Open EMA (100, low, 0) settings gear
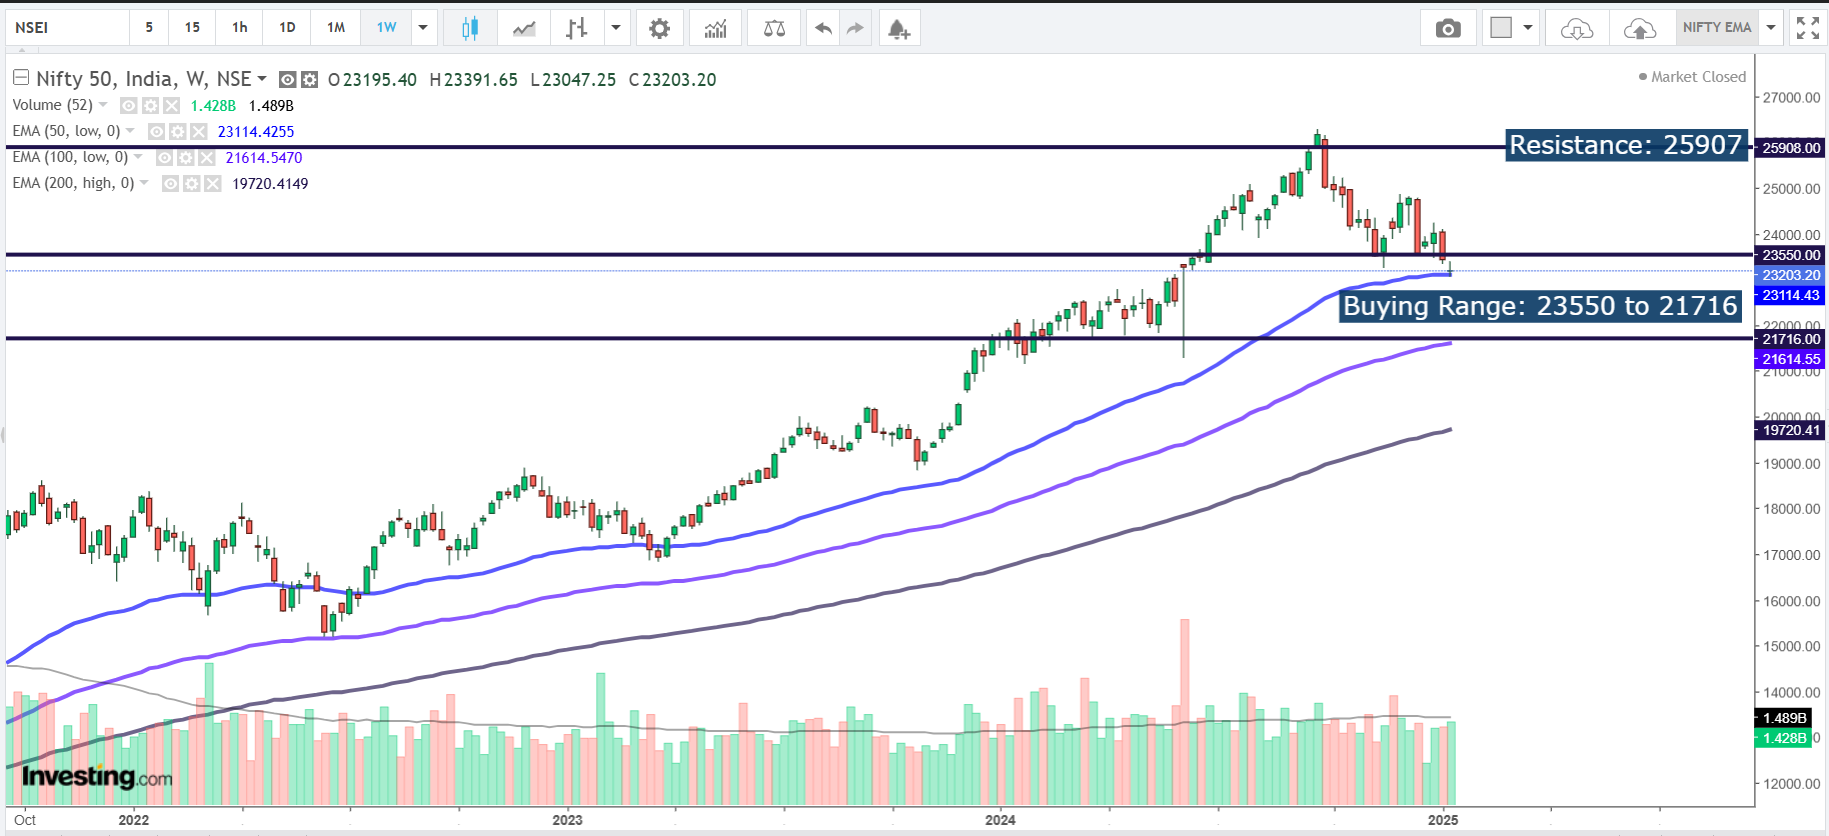1829x836 pixels. pos(185,157)
